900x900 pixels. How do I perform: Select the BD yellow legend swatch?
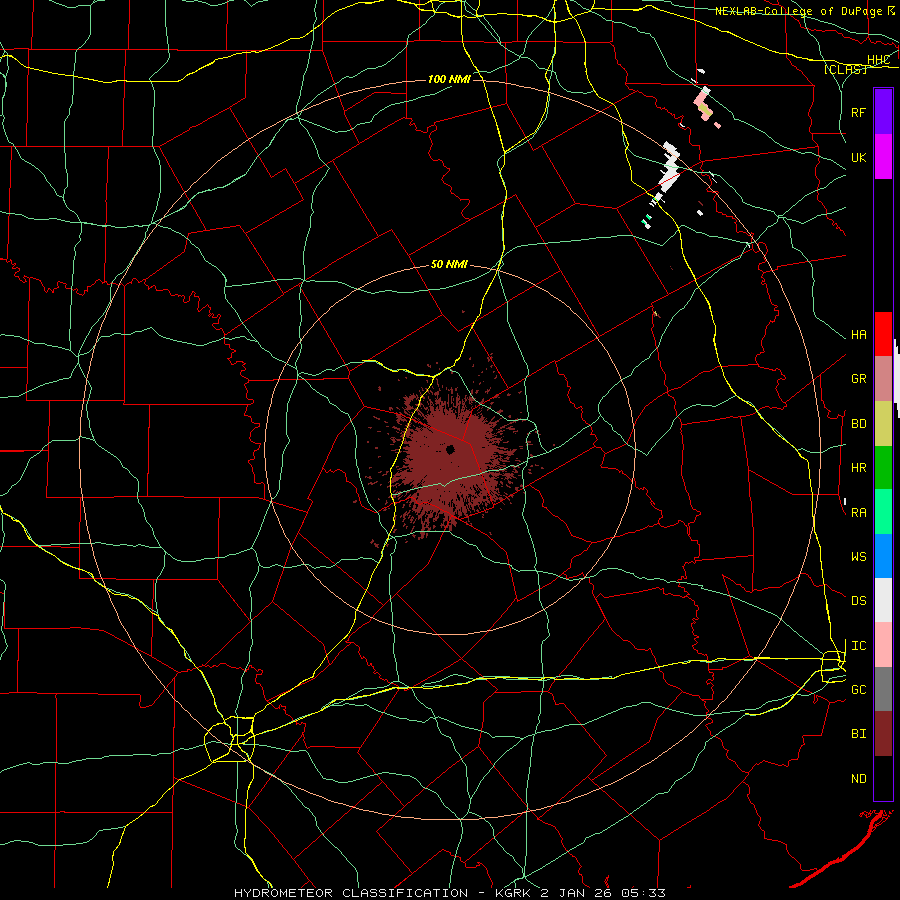click(883, 424)
